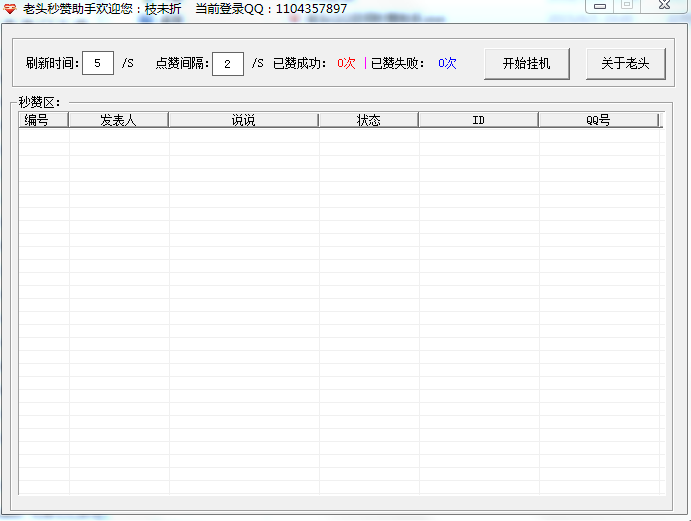Viewport: 691px width, 521px height.
Task: Click the blue 0次 failure count
Action: pyautogui.click(x=447, y=63)
